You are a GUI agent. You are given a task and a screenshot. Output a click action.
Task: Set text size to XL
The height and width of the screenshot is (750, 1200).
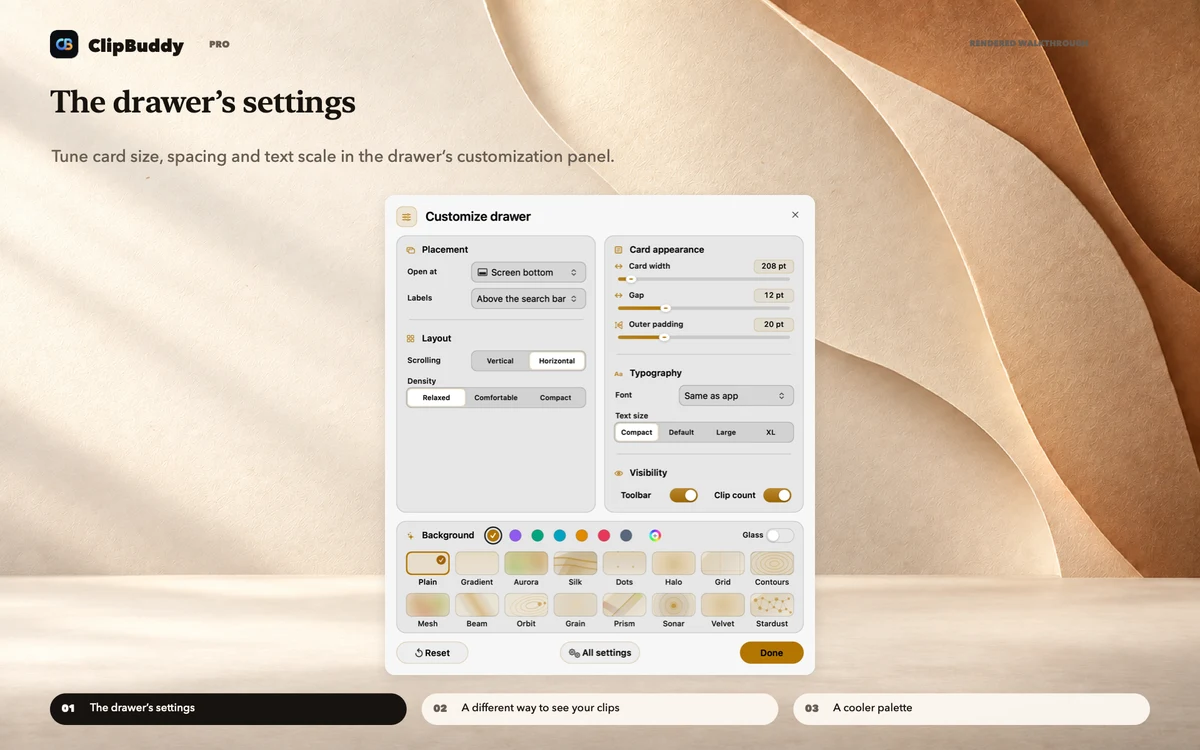[x=771, y=433]
